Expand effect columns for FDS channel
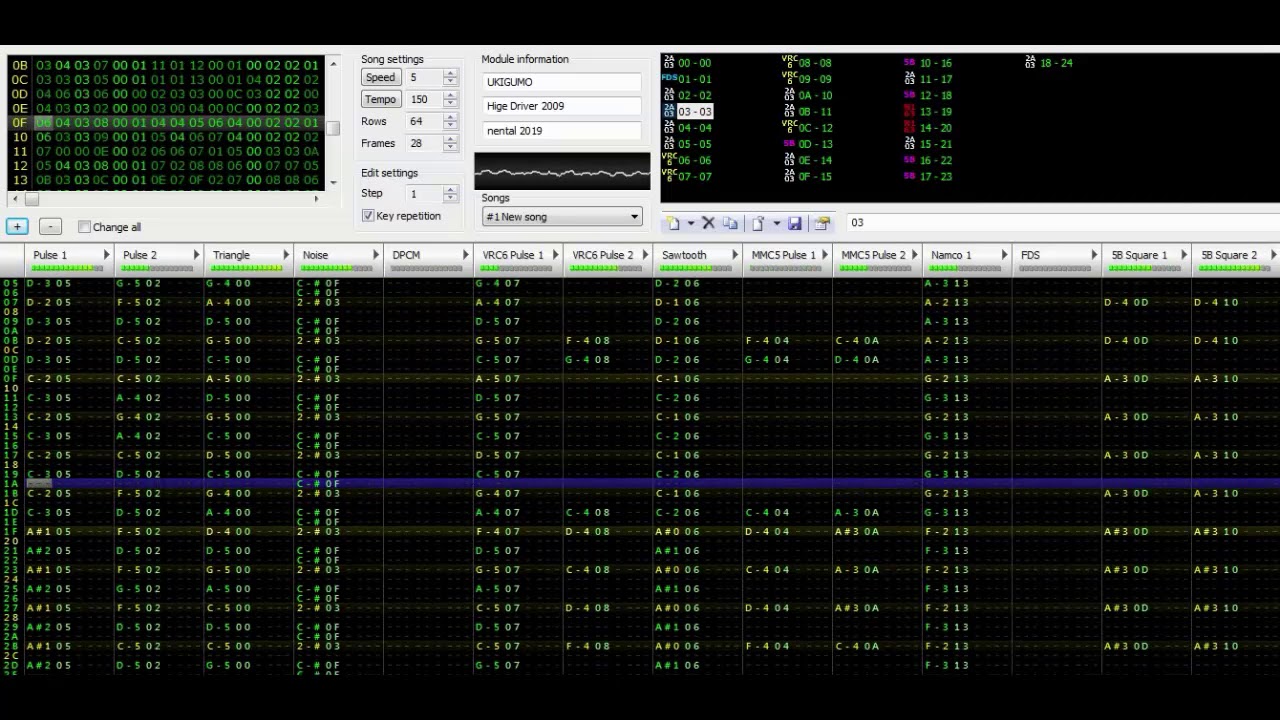The image size is (1280, 720). [1095, 255]
